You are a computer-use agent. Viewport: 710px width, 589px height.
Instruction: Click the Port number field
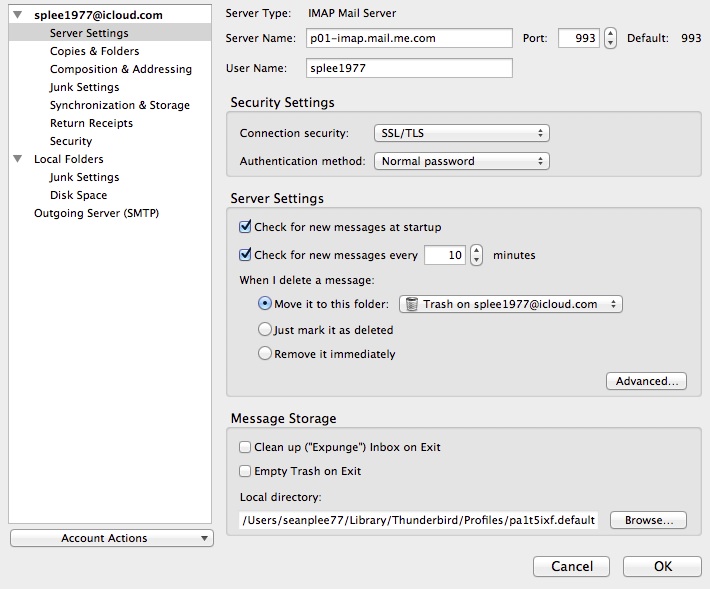(579, 38)
